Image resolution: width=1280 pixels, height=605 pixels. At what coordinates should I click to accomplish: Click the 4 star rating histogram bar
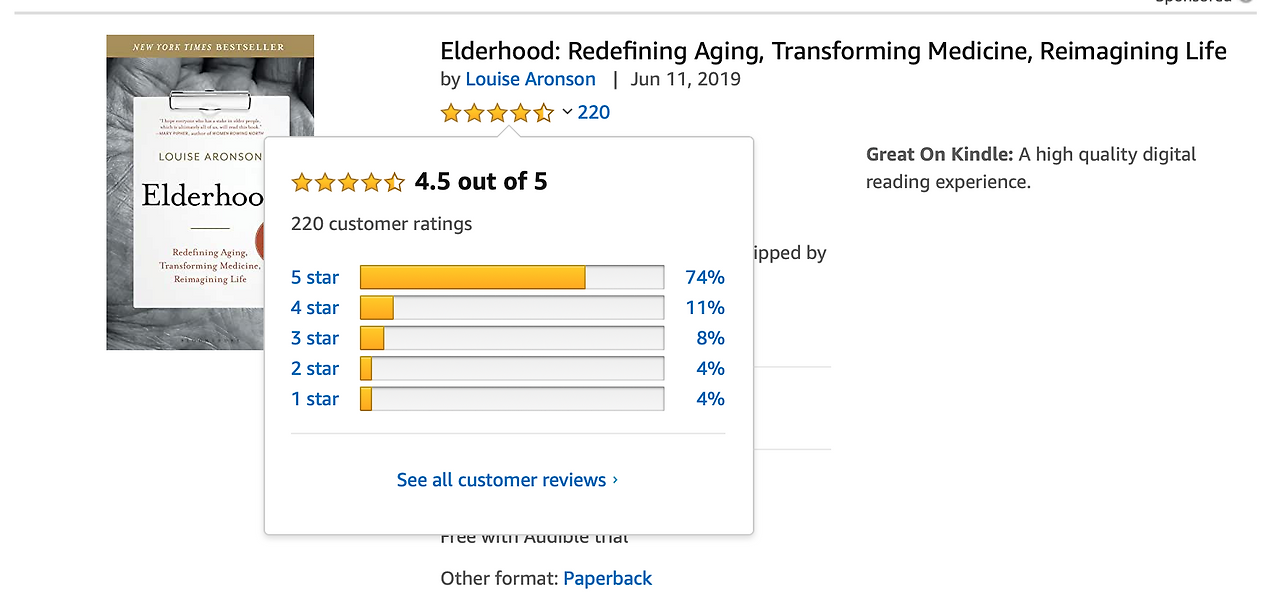[511, 308]
